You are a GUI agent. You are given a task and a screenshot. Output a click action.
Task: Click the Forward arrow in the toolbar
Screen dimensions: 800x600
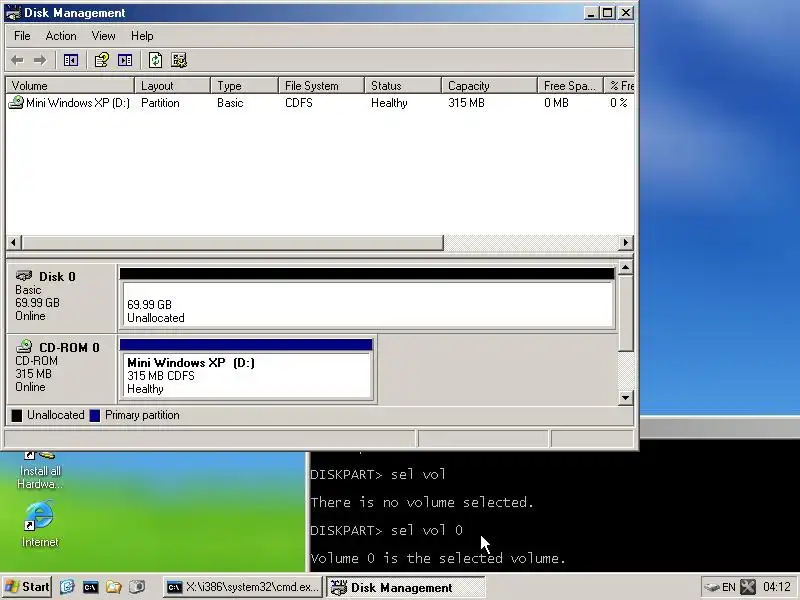pos(40,60)
